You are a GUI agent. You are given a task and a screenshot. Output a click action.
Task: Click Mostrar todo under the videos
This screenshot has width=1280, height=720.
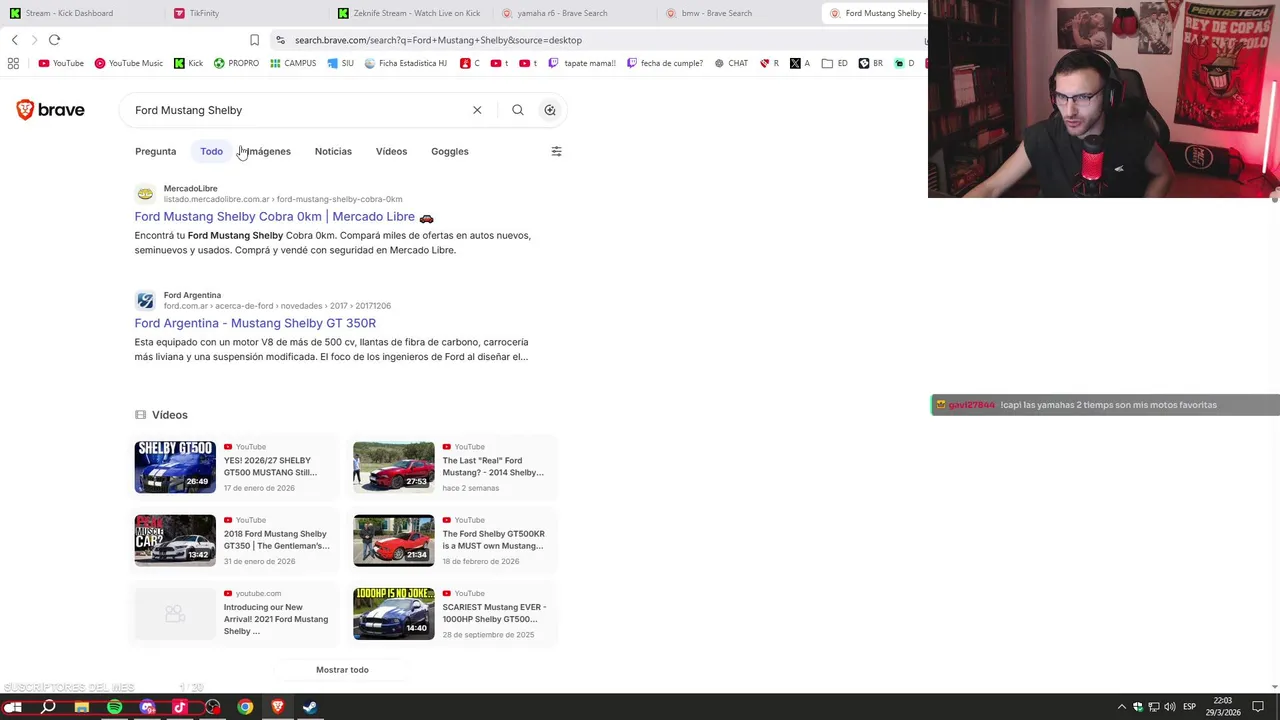[x=342, y=670]
